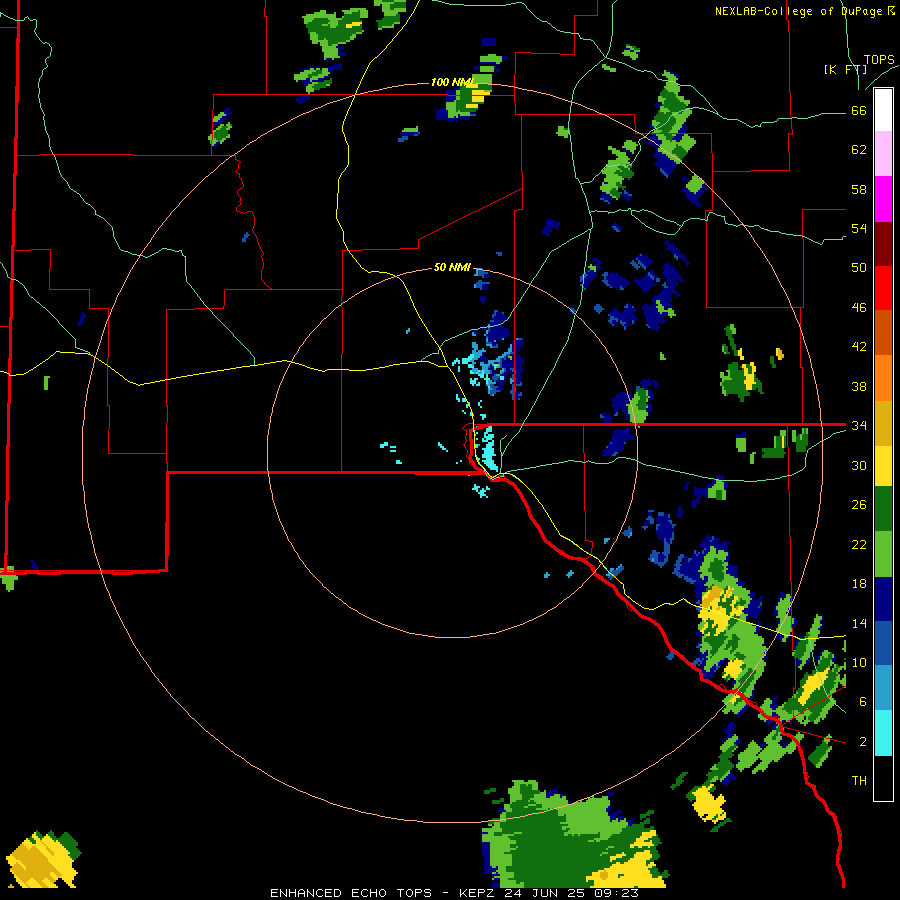The height and width of the screenshot is (900, 900).
Task: Click the "18" legend value
Action: click(859, 584)
